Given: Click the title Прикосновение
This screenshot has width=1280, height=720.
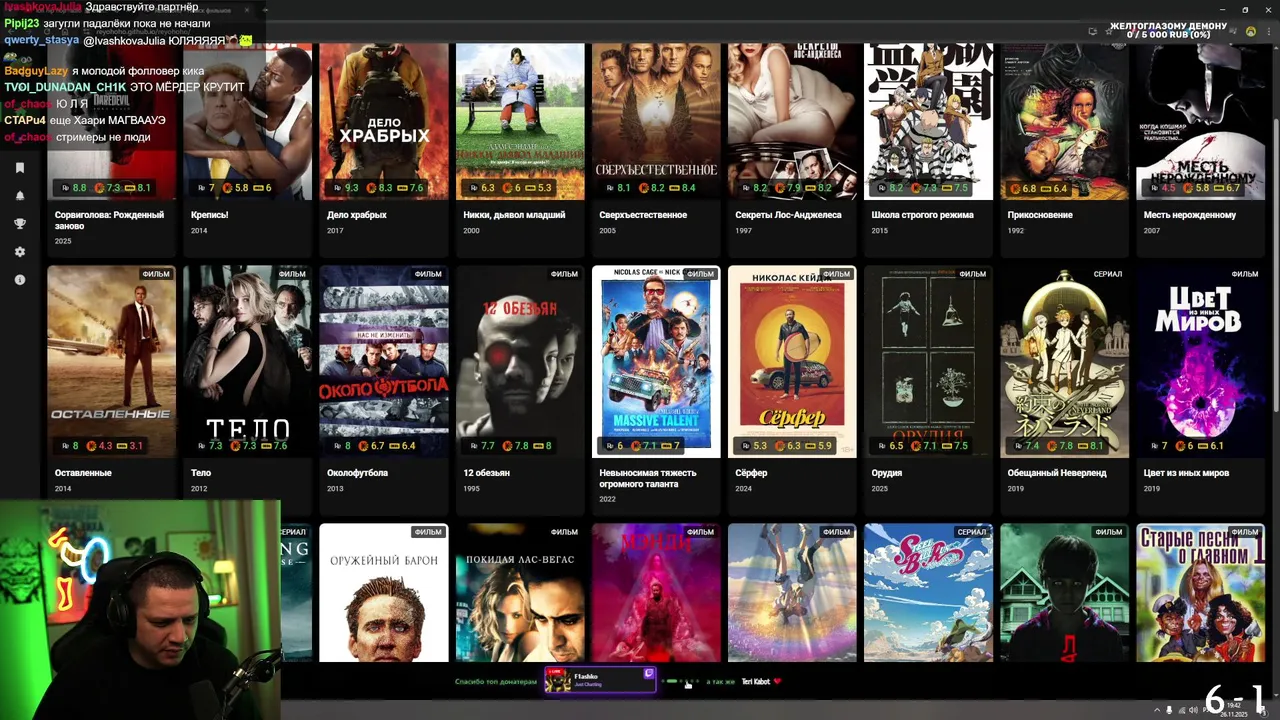Looking at the screenshot, I should click(x=1040, y=215).
